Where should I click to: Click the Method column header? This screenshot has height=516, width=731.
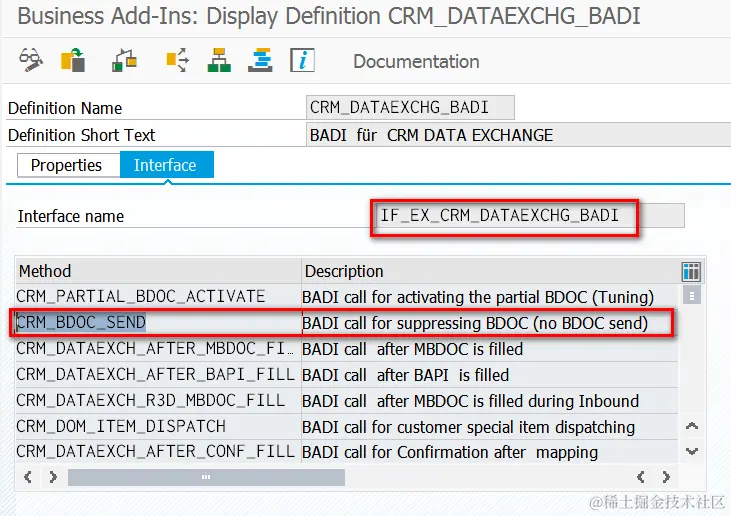(x=158, y=271)
